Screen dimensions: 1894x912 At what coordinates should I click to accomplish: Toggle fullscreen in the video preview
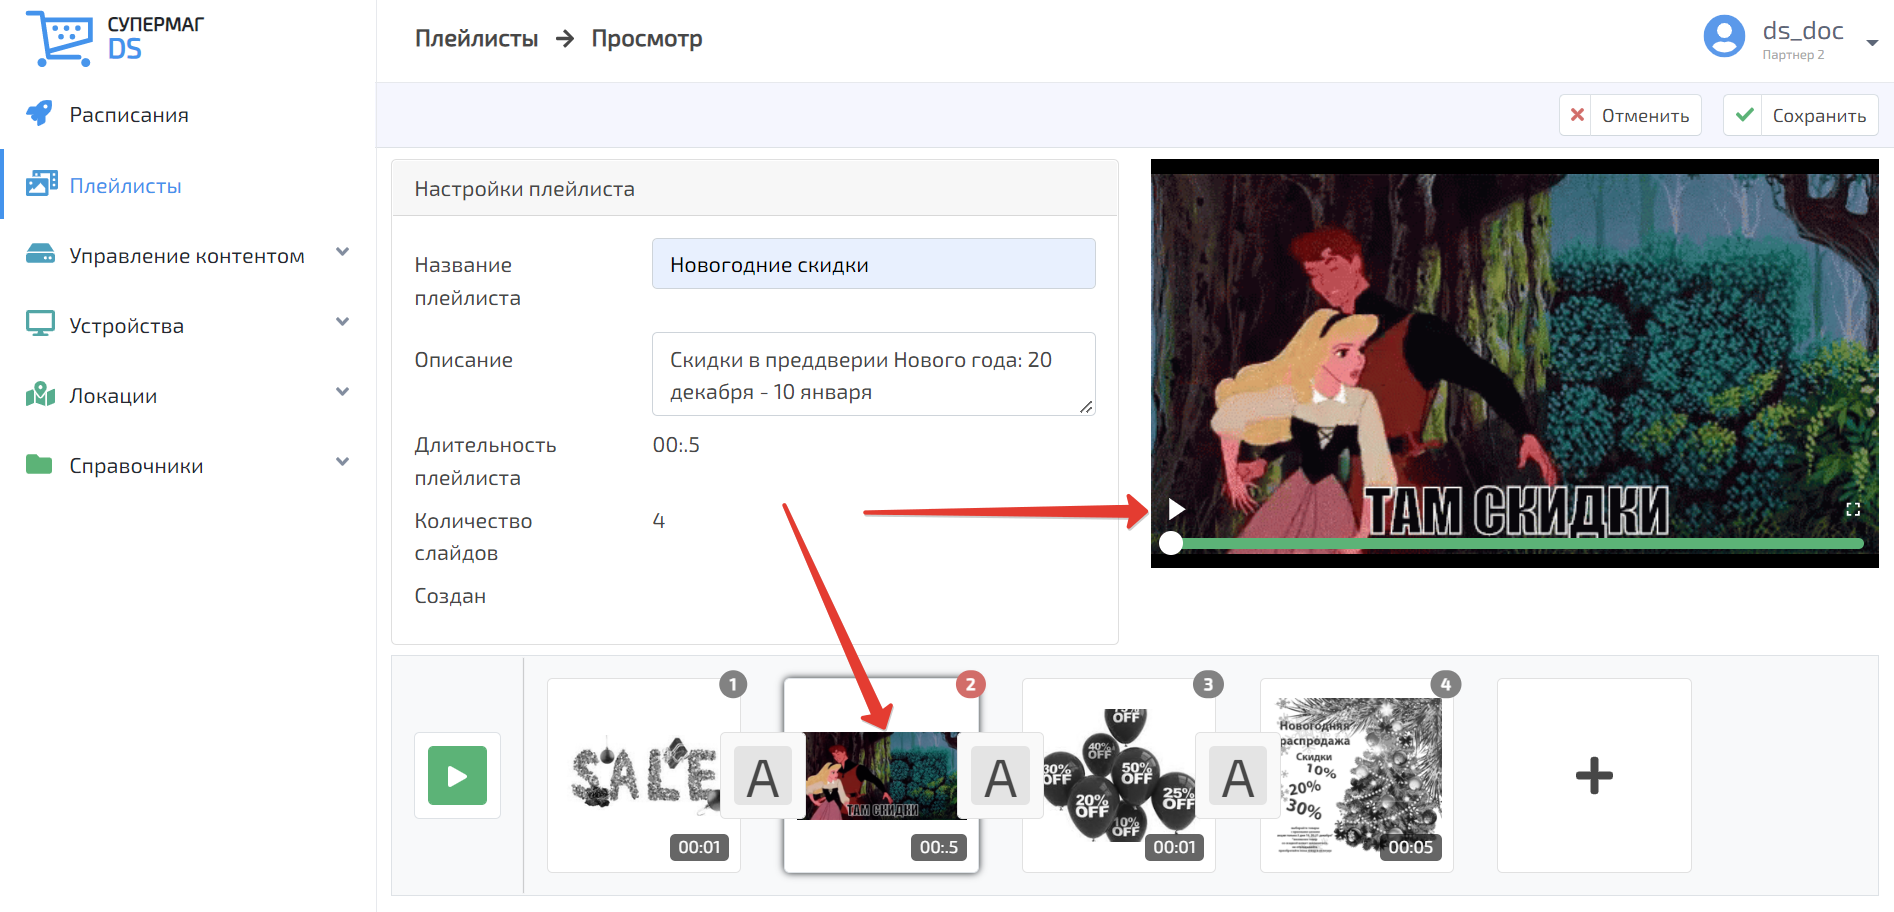coord(1852,510)
